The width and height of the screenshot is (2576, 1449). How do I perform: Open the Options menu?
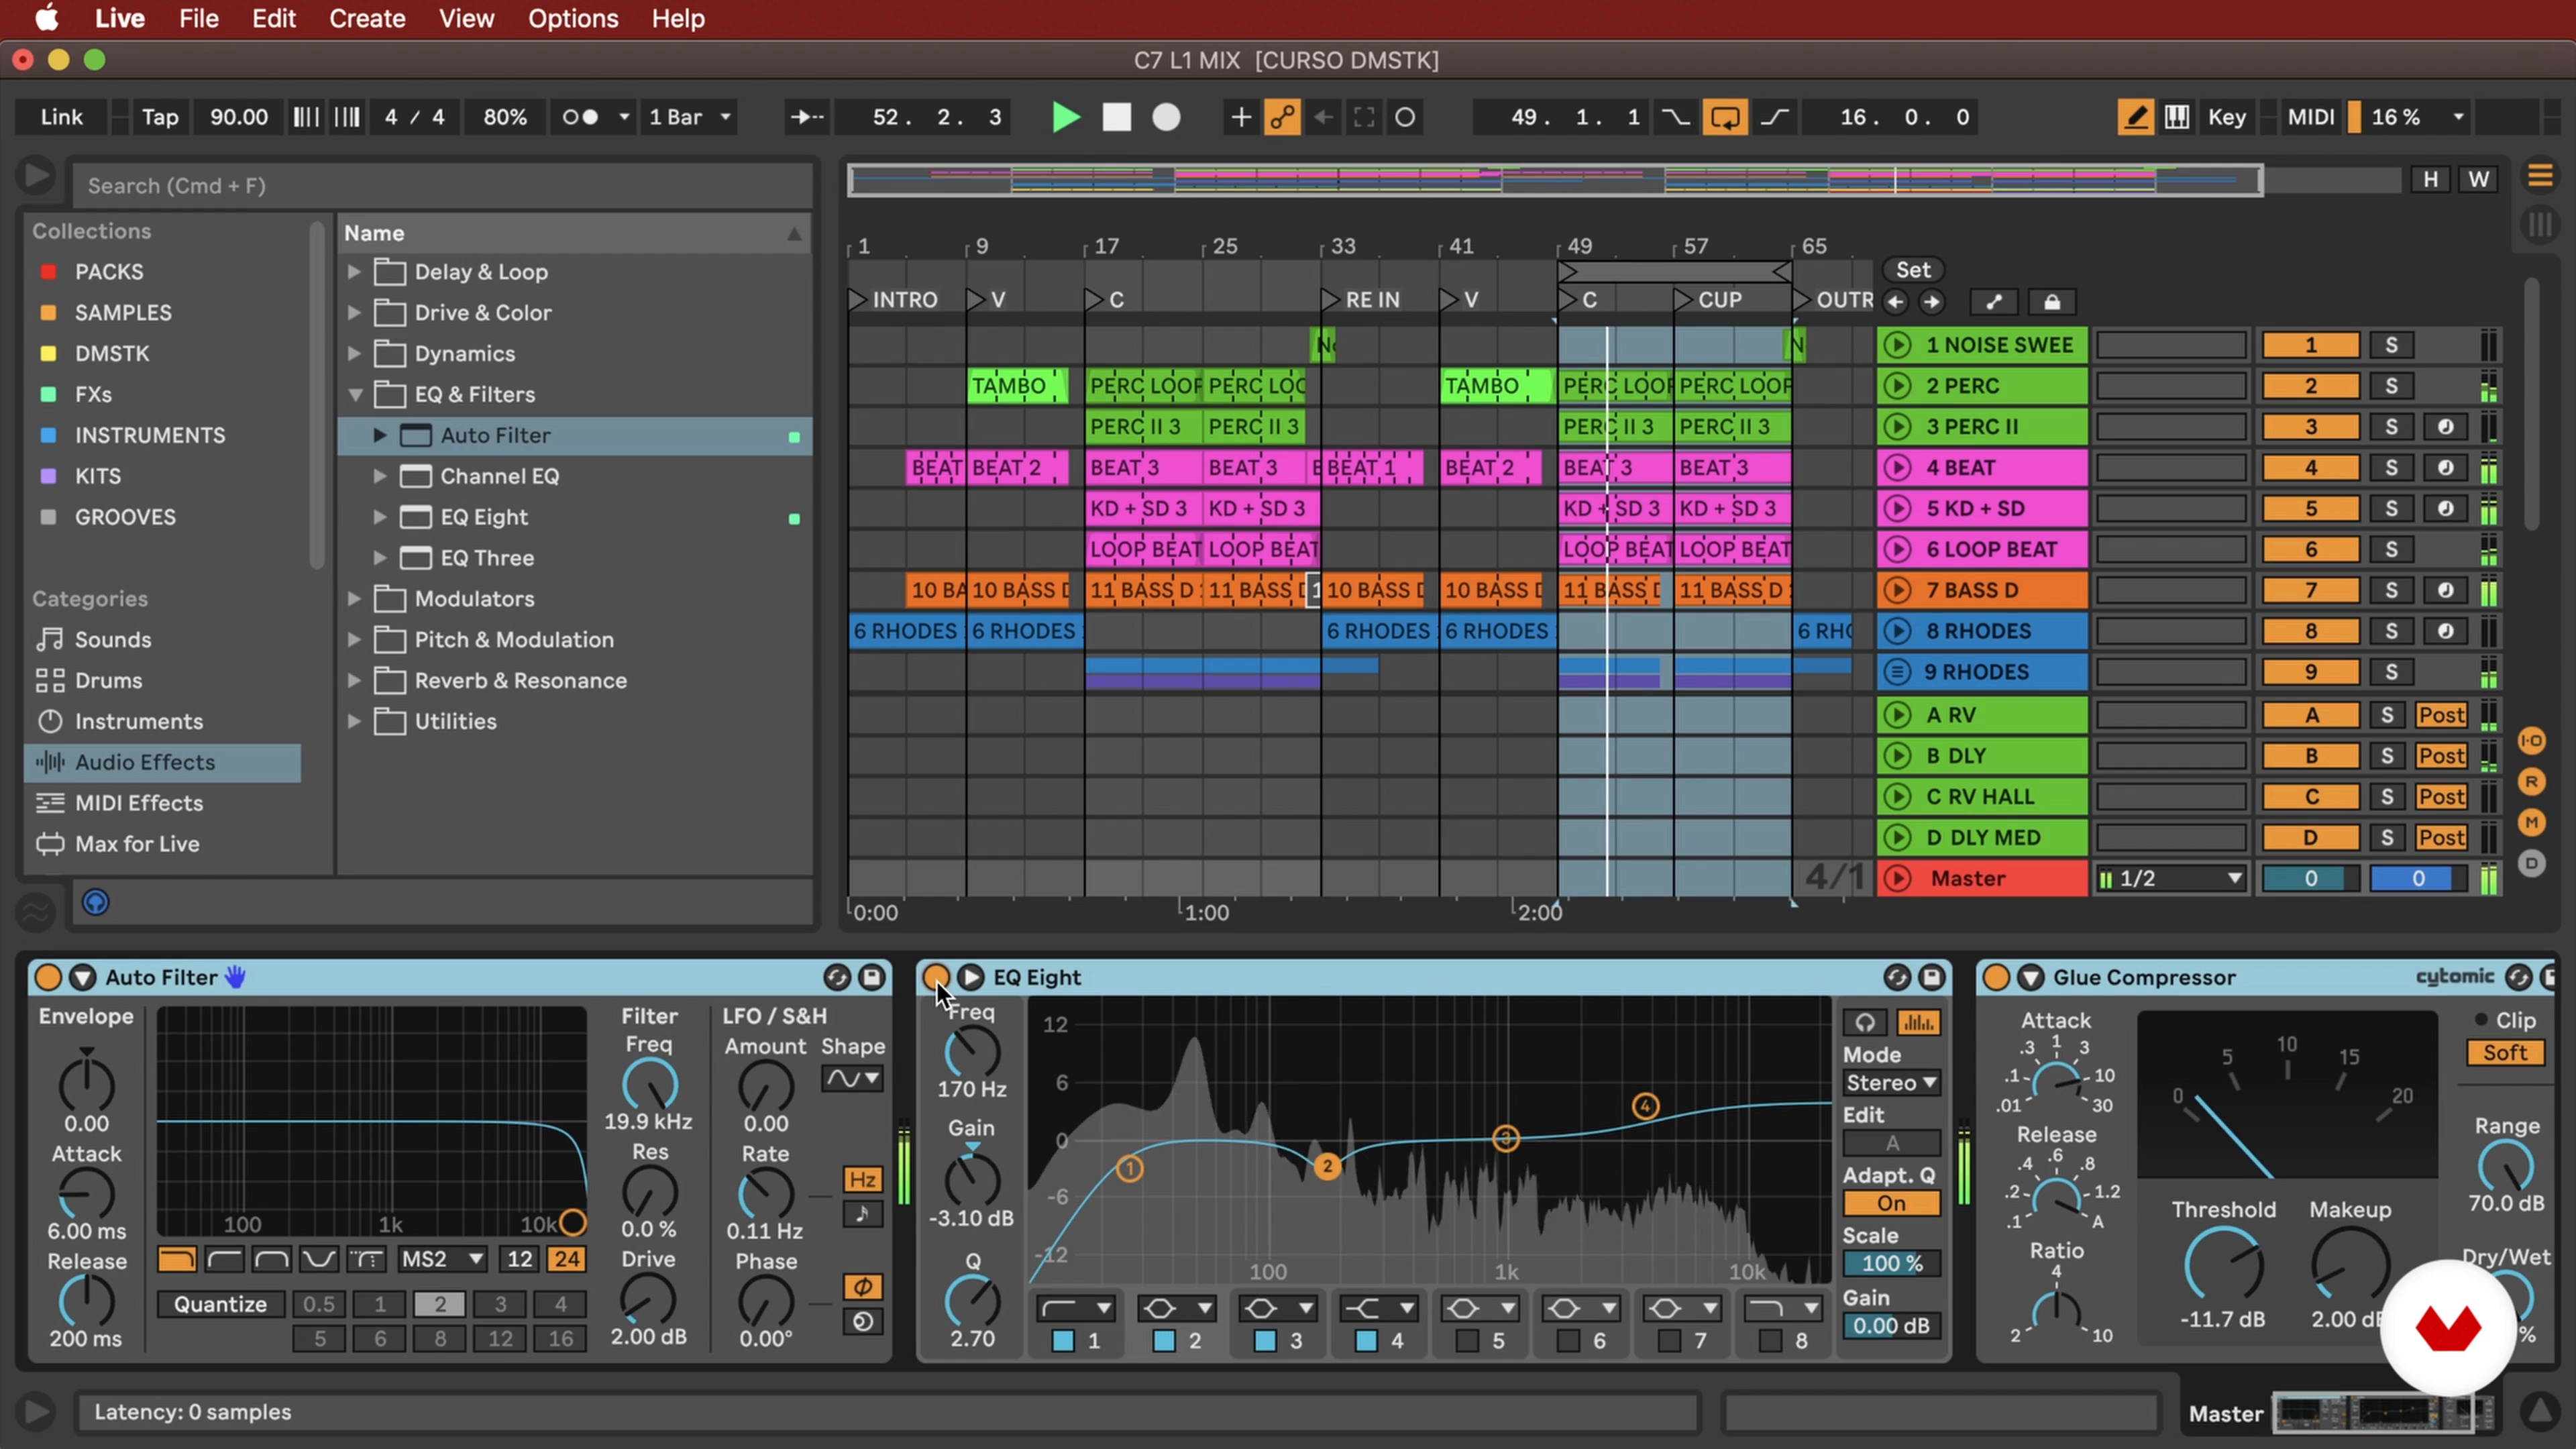tap(573, 18)
